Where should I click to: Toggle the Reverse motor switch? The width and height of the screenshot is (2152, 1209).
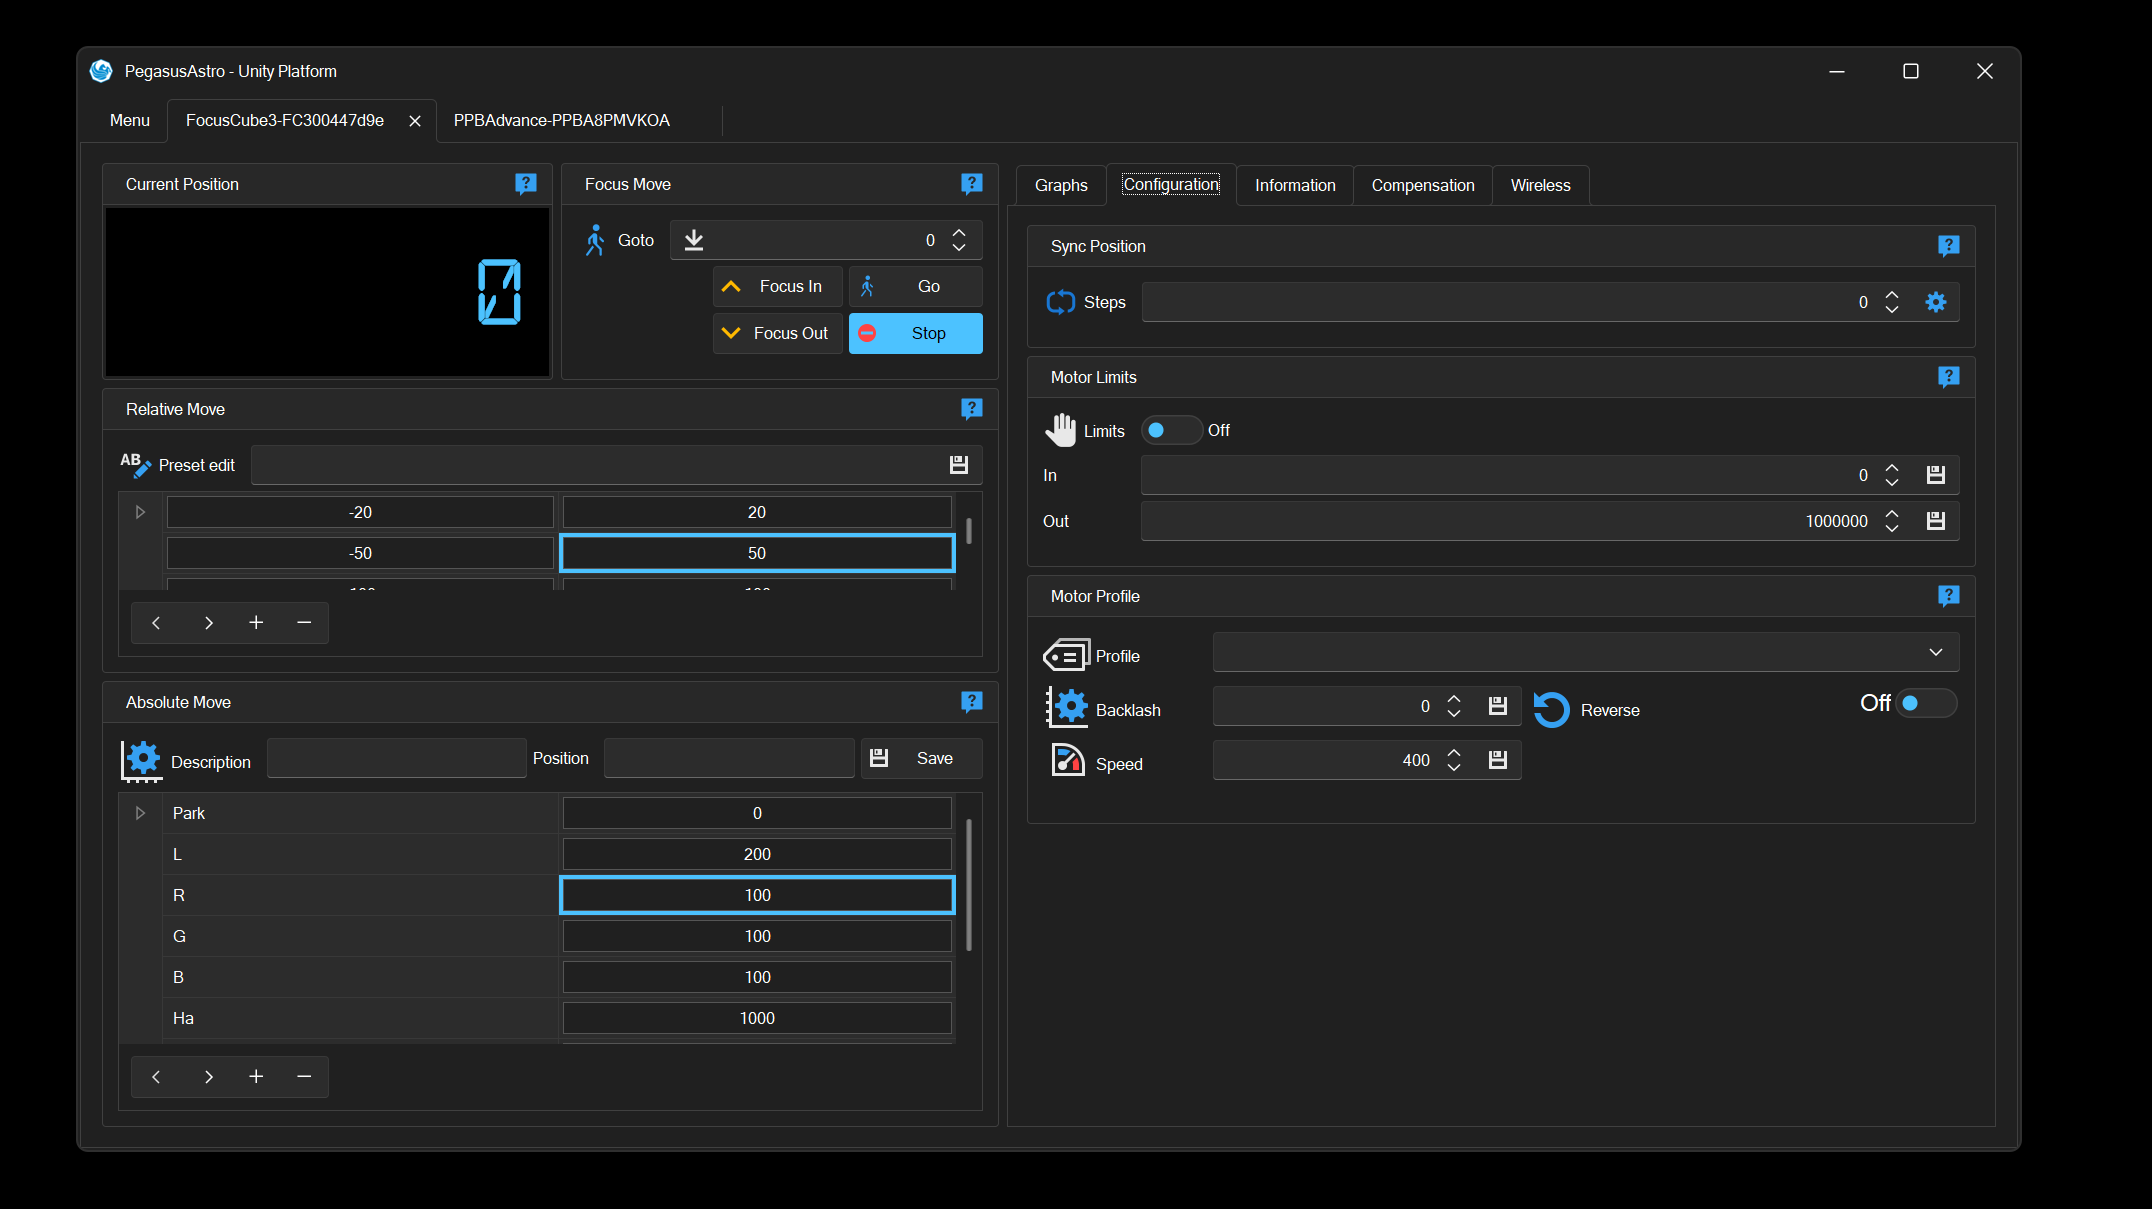click(x=1925, y=703)
